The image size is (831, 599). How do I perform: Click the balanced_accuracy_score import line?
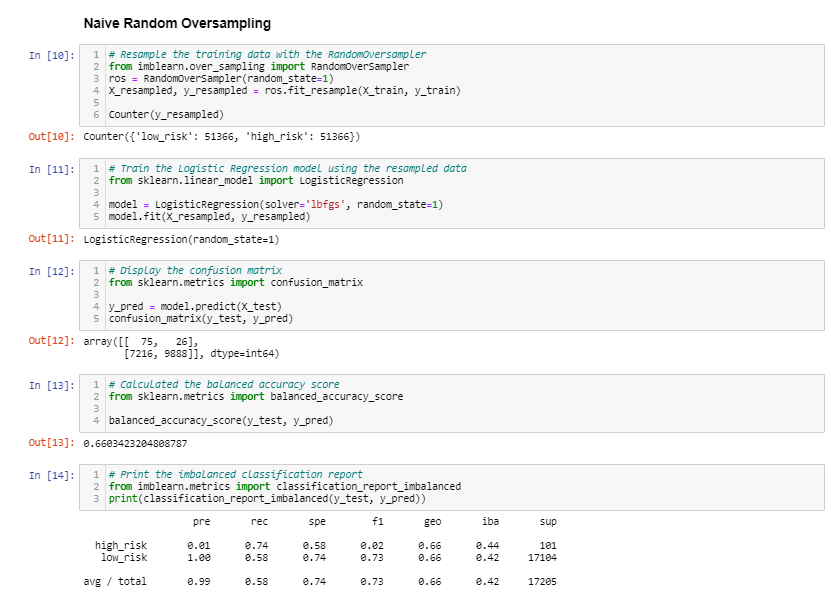click(256, 397)
